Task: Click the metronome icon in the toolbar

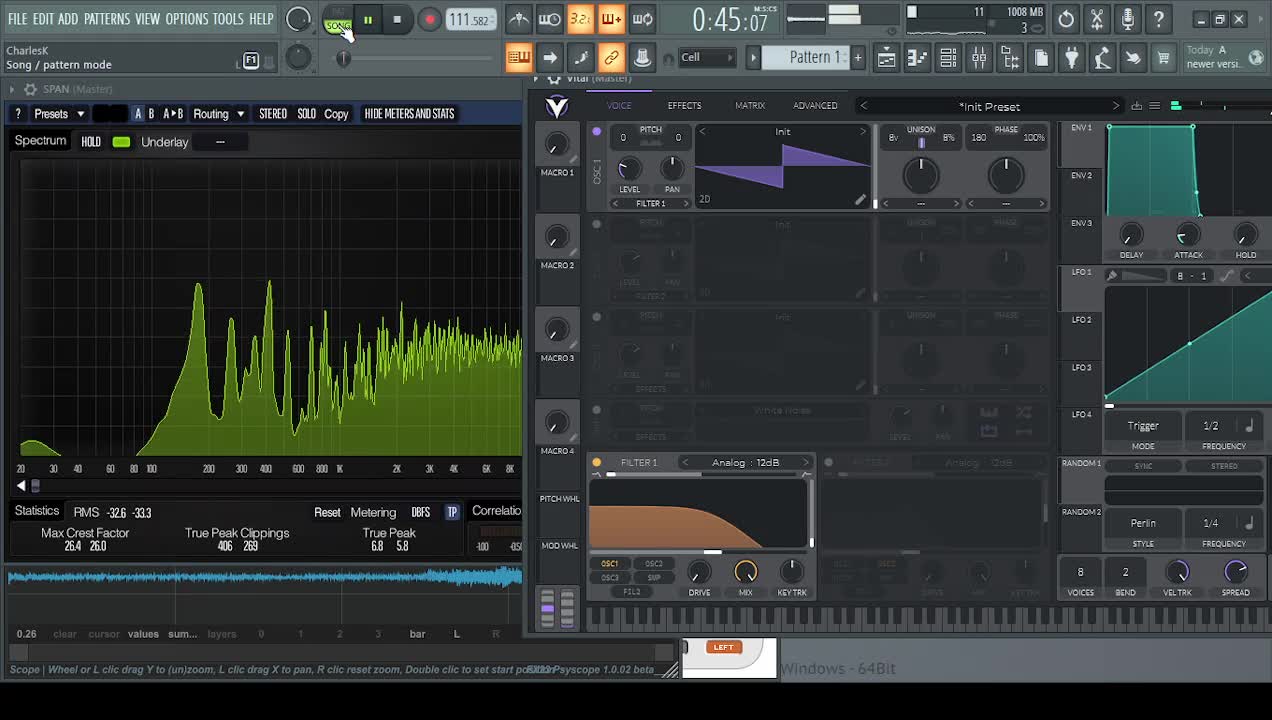Action: 519,19
